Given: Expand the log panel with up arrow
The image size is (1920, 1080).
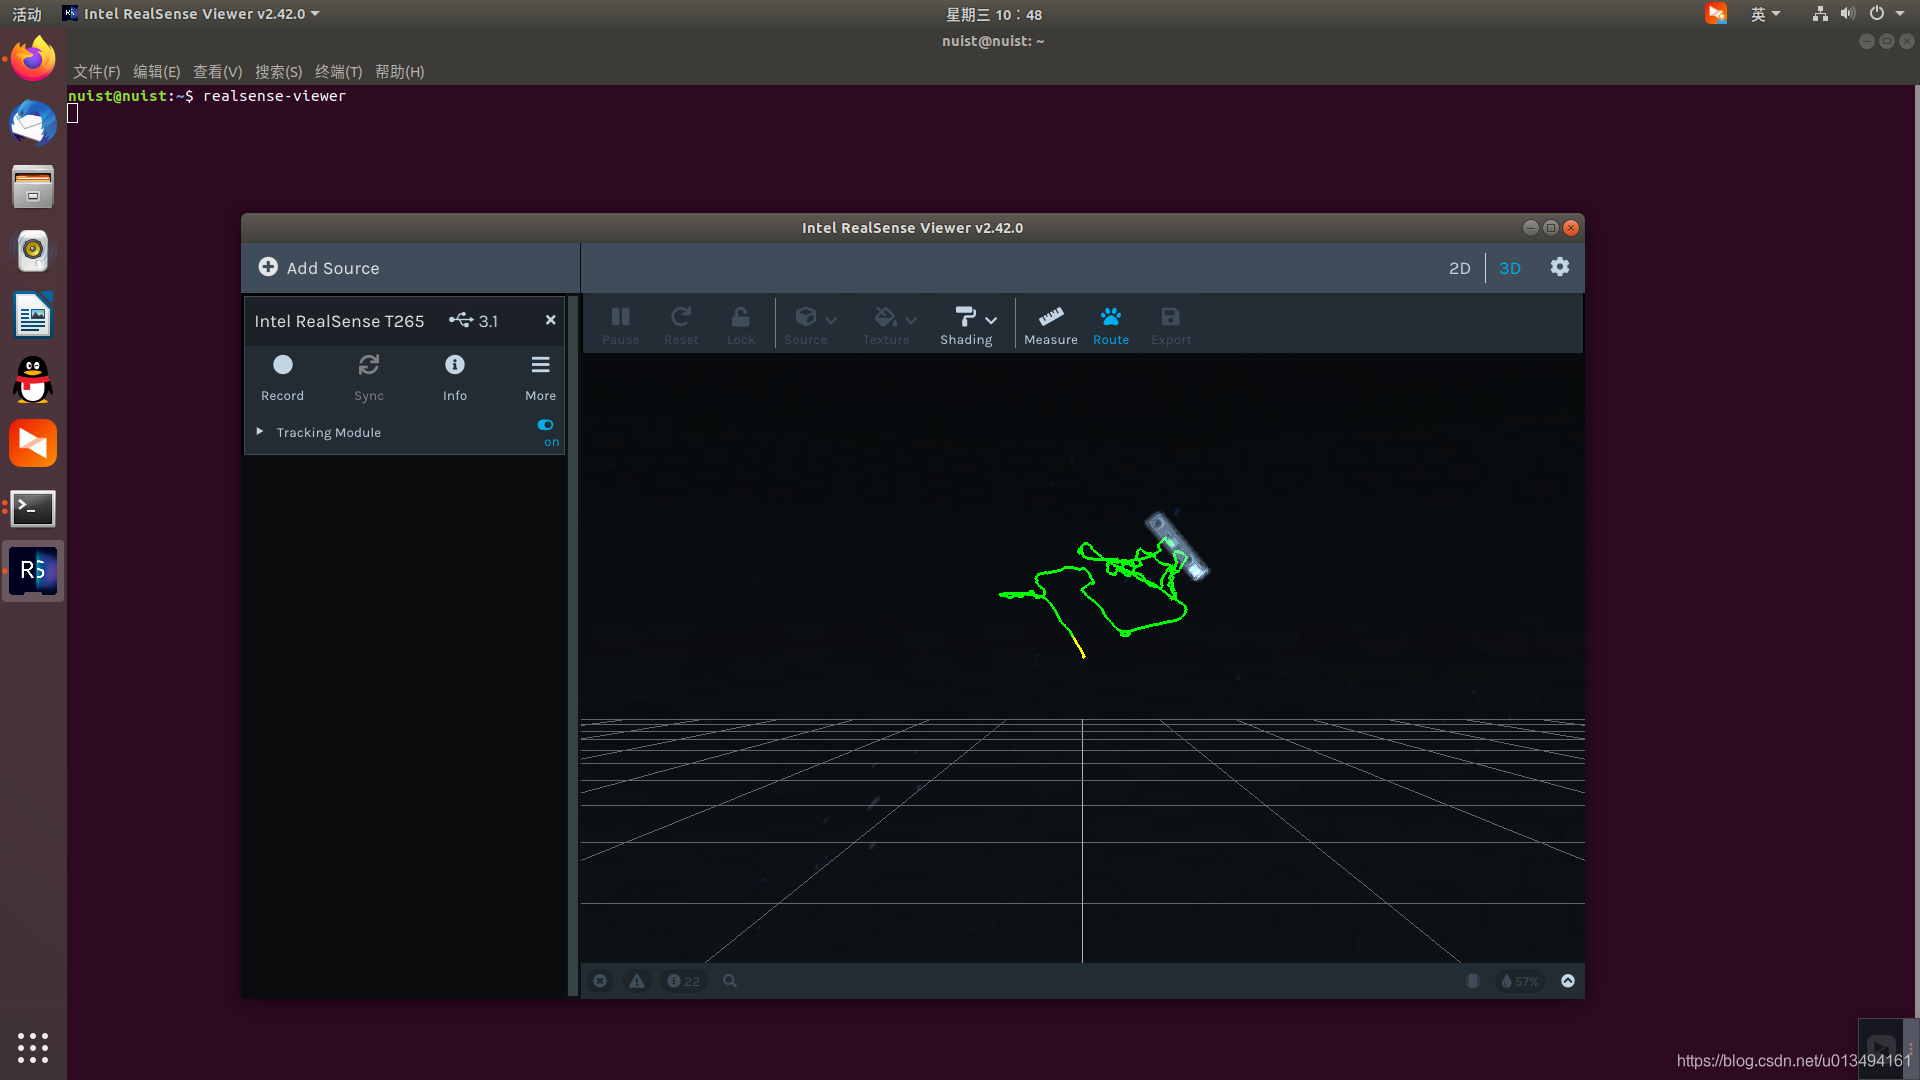Looking at the screenshot, I should 1567,981.
